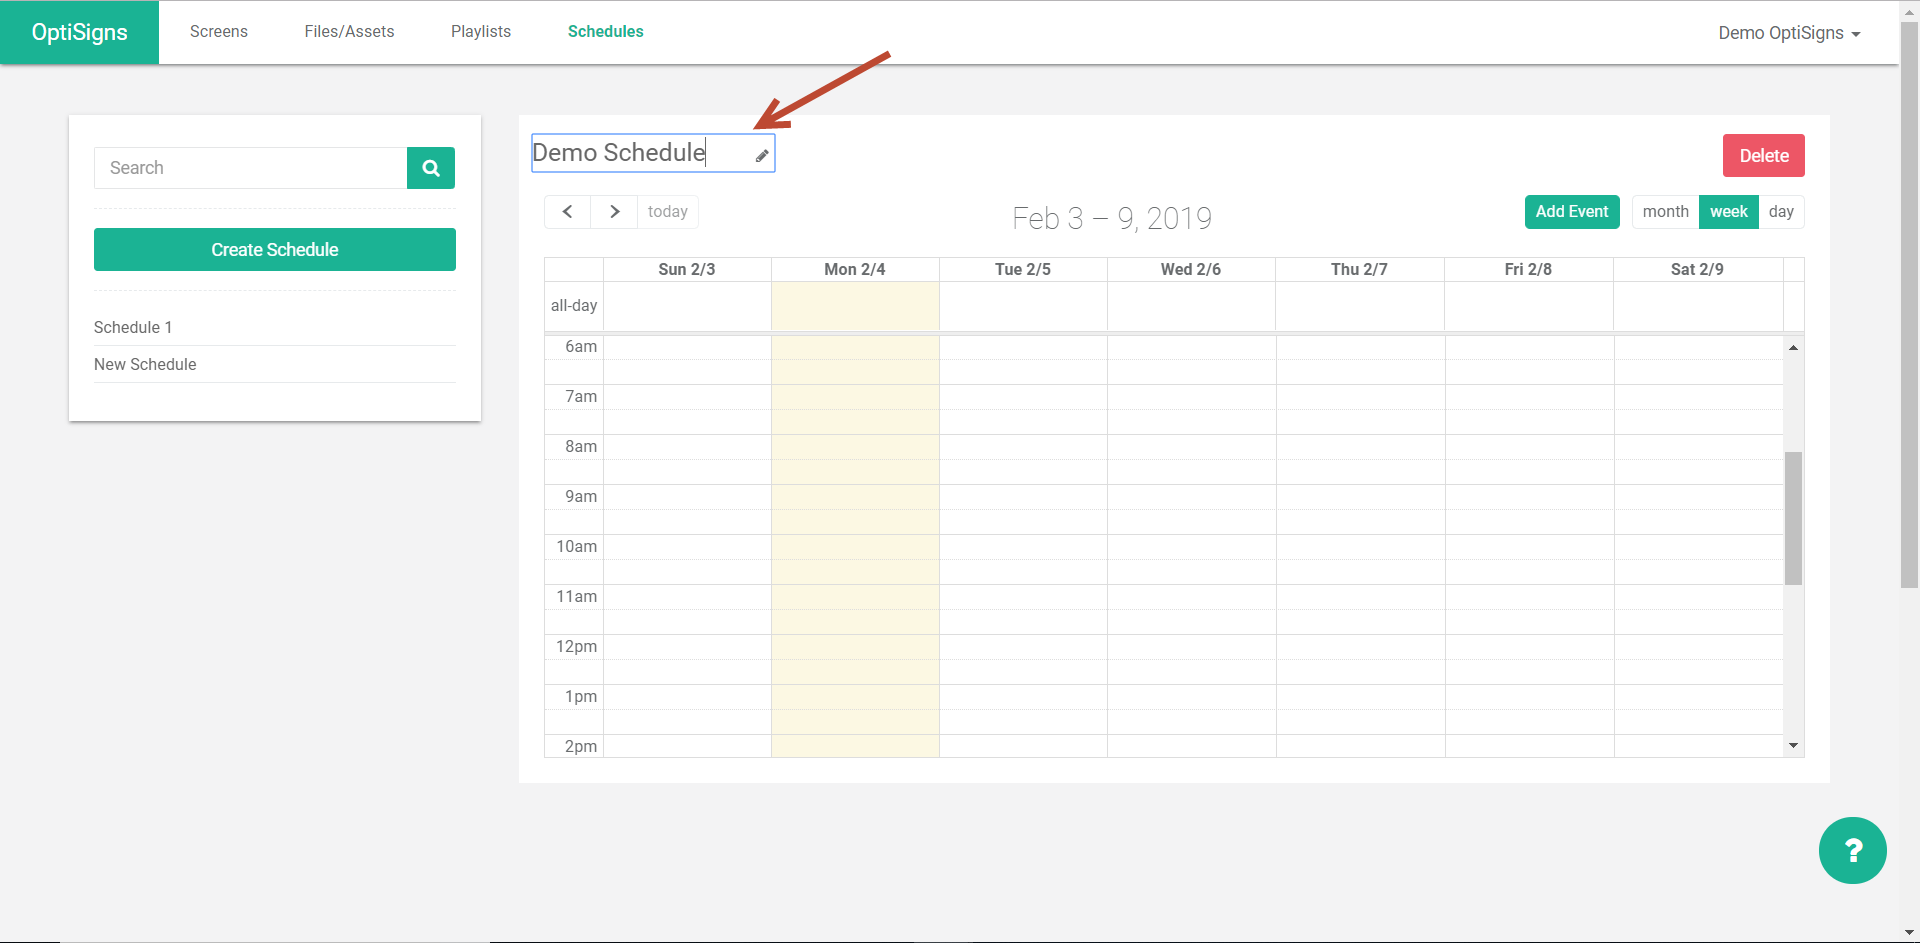Viewport: 1920px width, 943px height.
Task: Click the Fri 2/8 column header
Action: tap(1528, 269)
